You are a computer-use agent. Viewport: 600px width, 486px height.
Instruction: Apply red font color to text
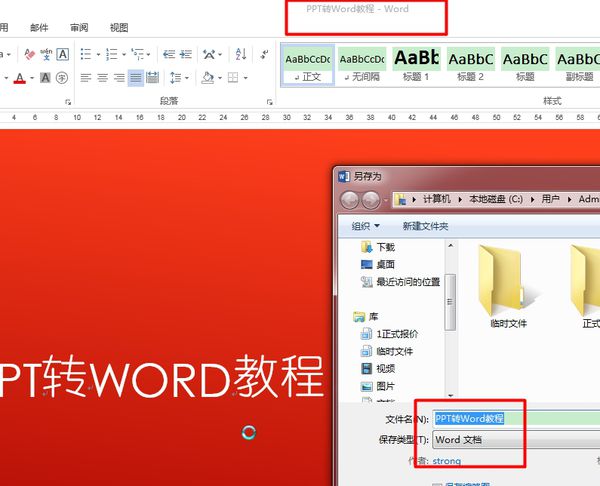20,78
